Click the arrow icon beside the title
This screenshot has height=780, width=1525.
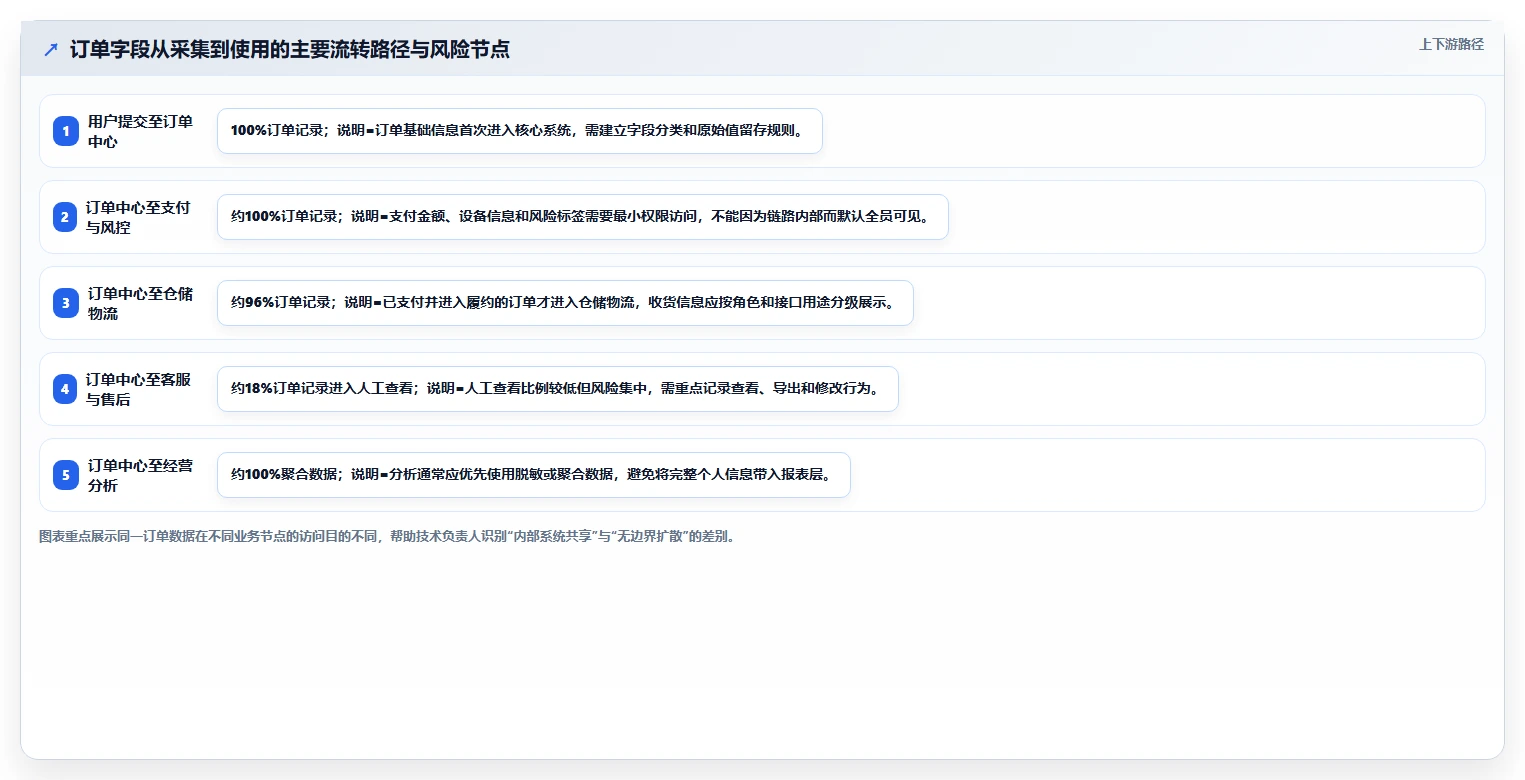[51, 49]
